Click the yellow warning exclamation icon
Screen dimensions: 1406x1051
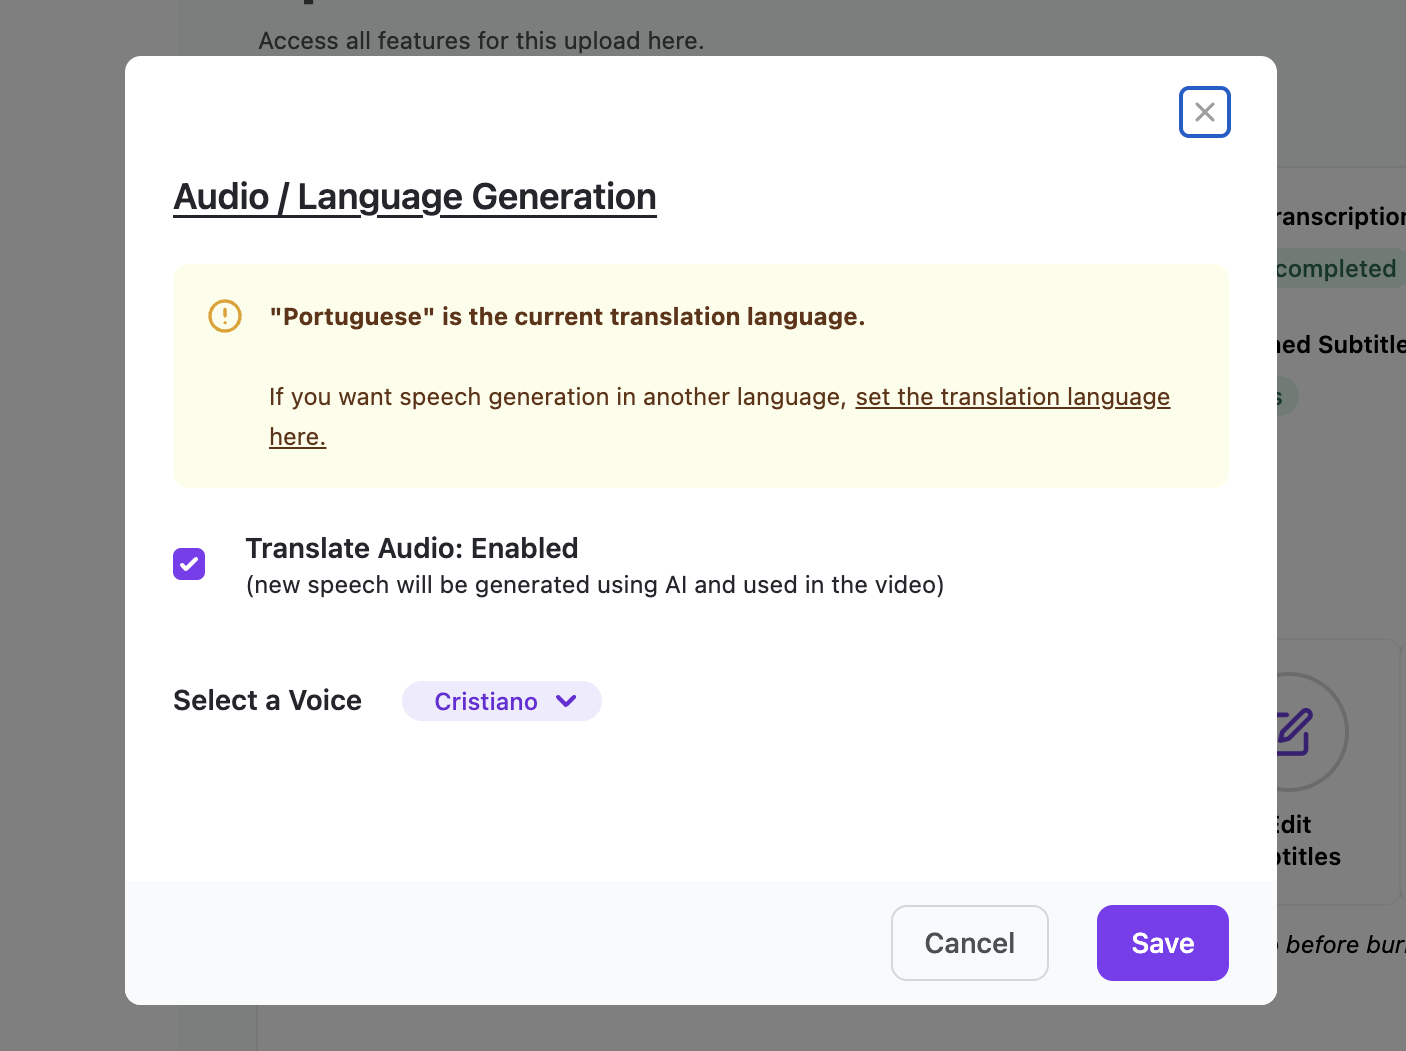pyautogui.click(x=225, y=316)
